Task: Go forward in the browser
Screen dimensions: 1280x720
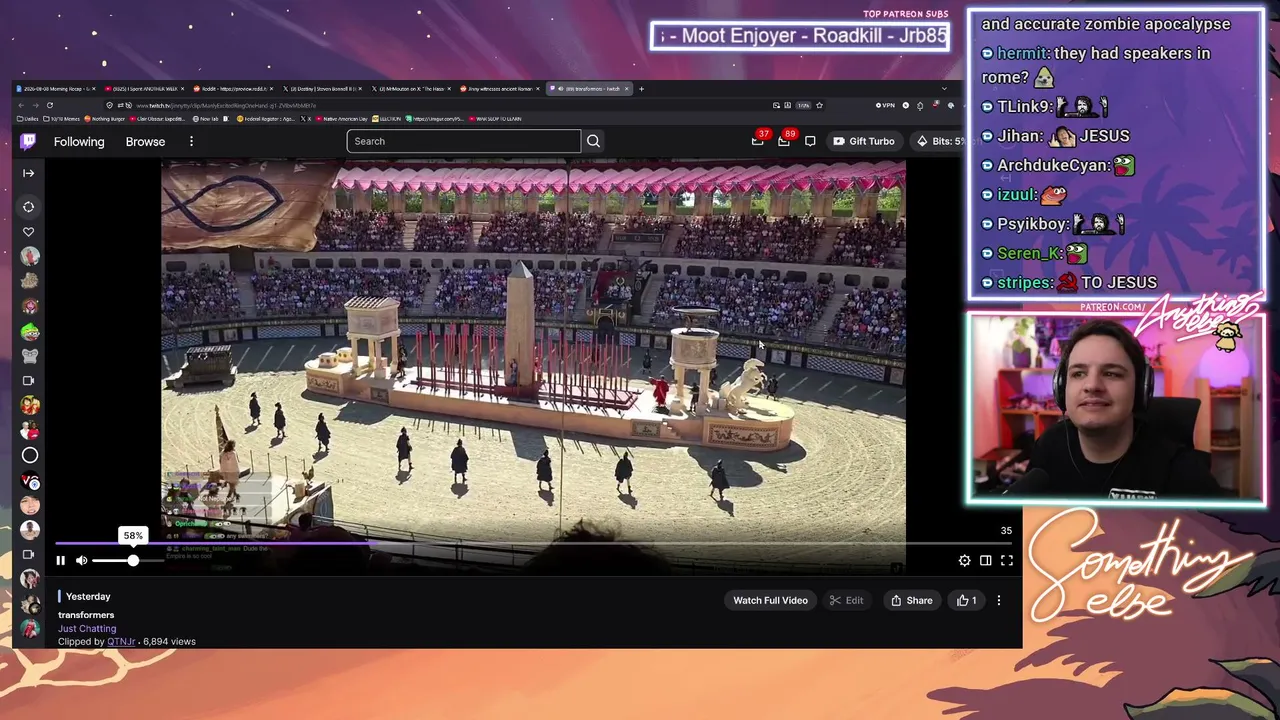Action: (35, 105)
